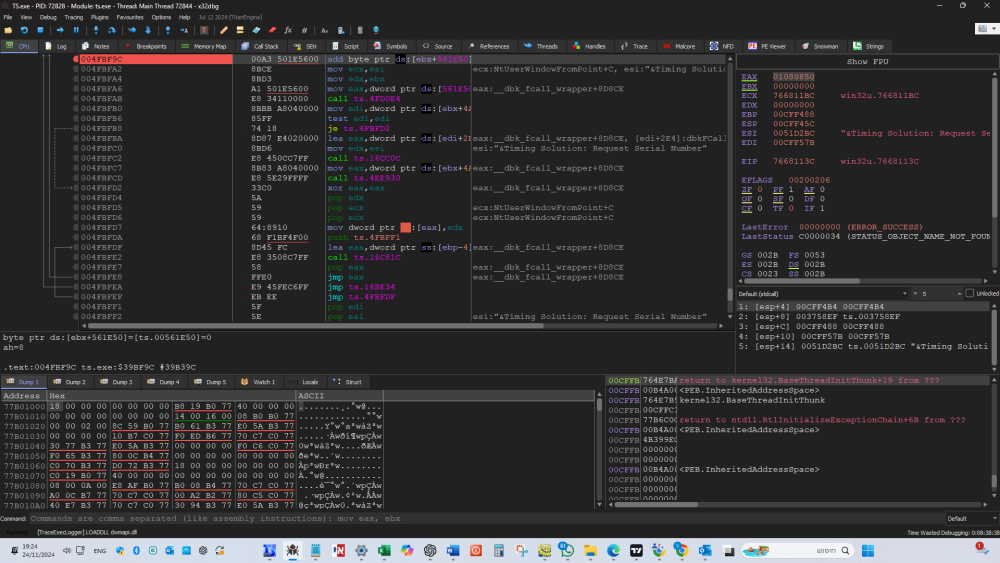Click the # labels toolbar icon
Image resolution: width=1000 pixels, height=563 pixels.
point(304,31)
